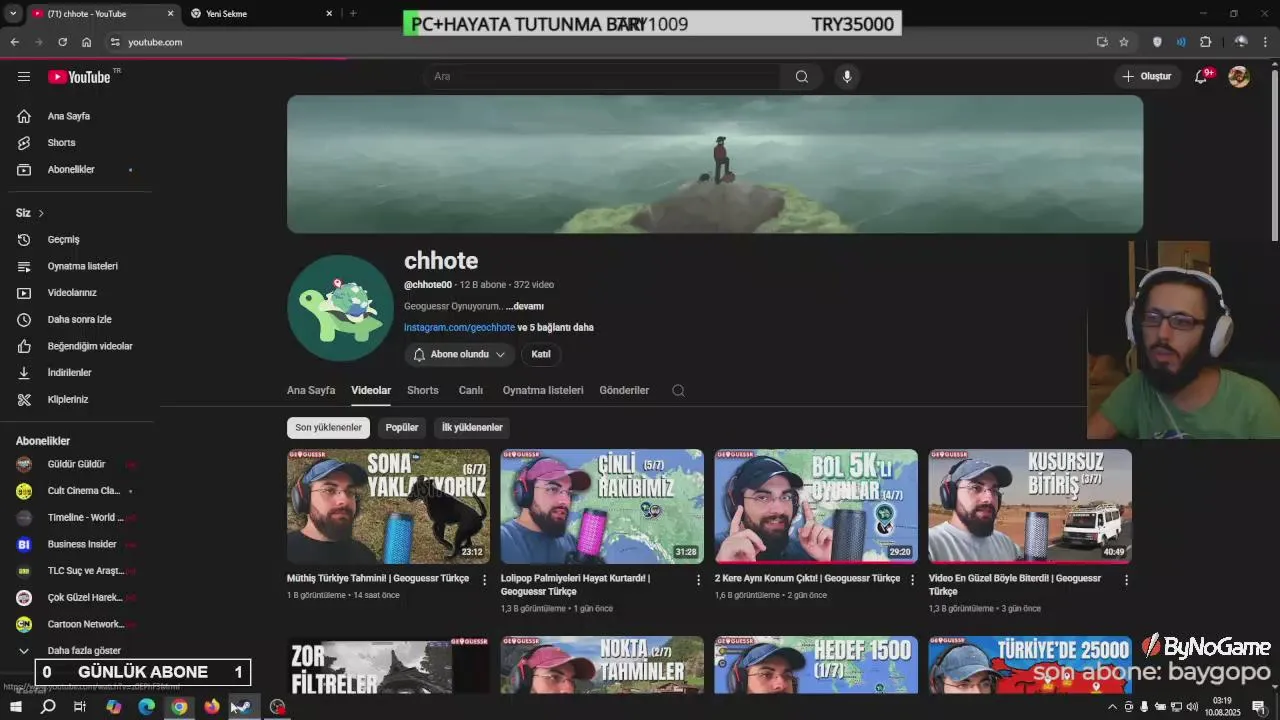Switch to Gönderiler tab
This screenshot has height=720, width=1280.
point(624,391)
